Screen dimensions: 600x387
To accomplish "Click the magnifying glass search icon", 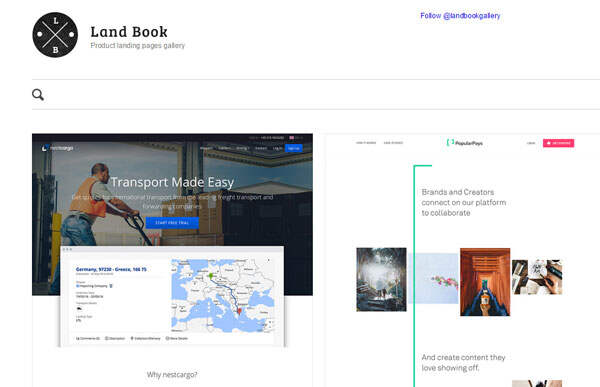I will click(x=38, y=95).
